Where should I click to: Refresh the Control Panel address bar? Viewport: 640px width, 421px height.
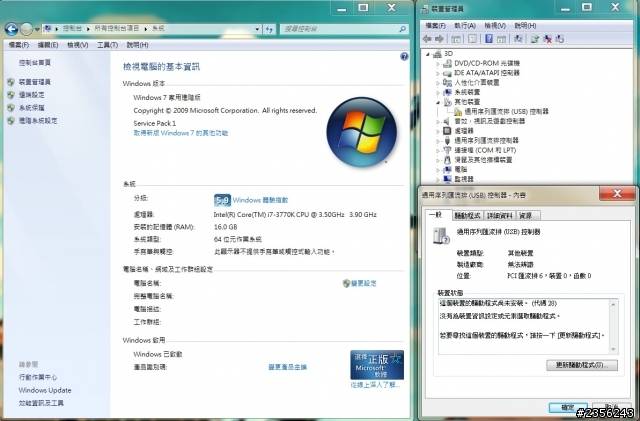[x=269, y=29]
